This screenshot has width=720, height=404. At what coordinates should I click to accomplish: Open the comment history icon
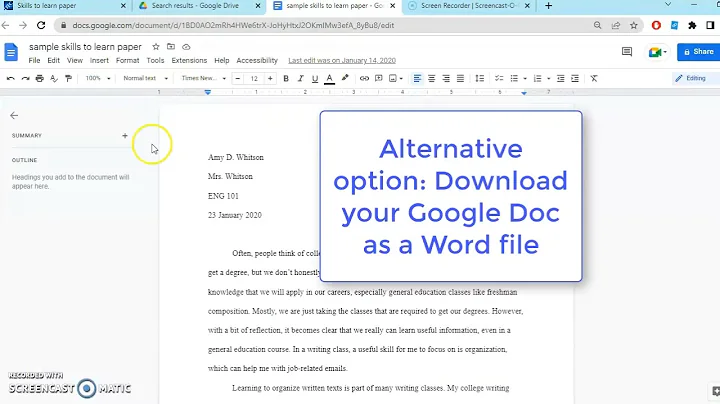click(x=627, y=52)
